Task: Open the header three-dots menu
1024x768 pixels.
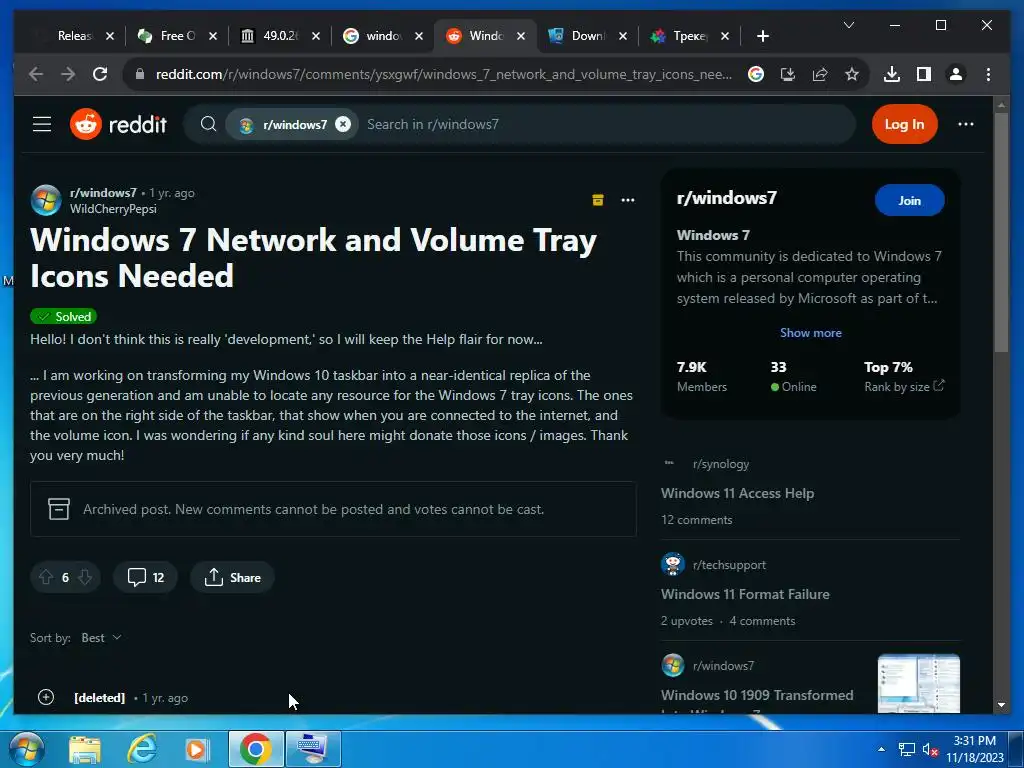Action: 965,124
